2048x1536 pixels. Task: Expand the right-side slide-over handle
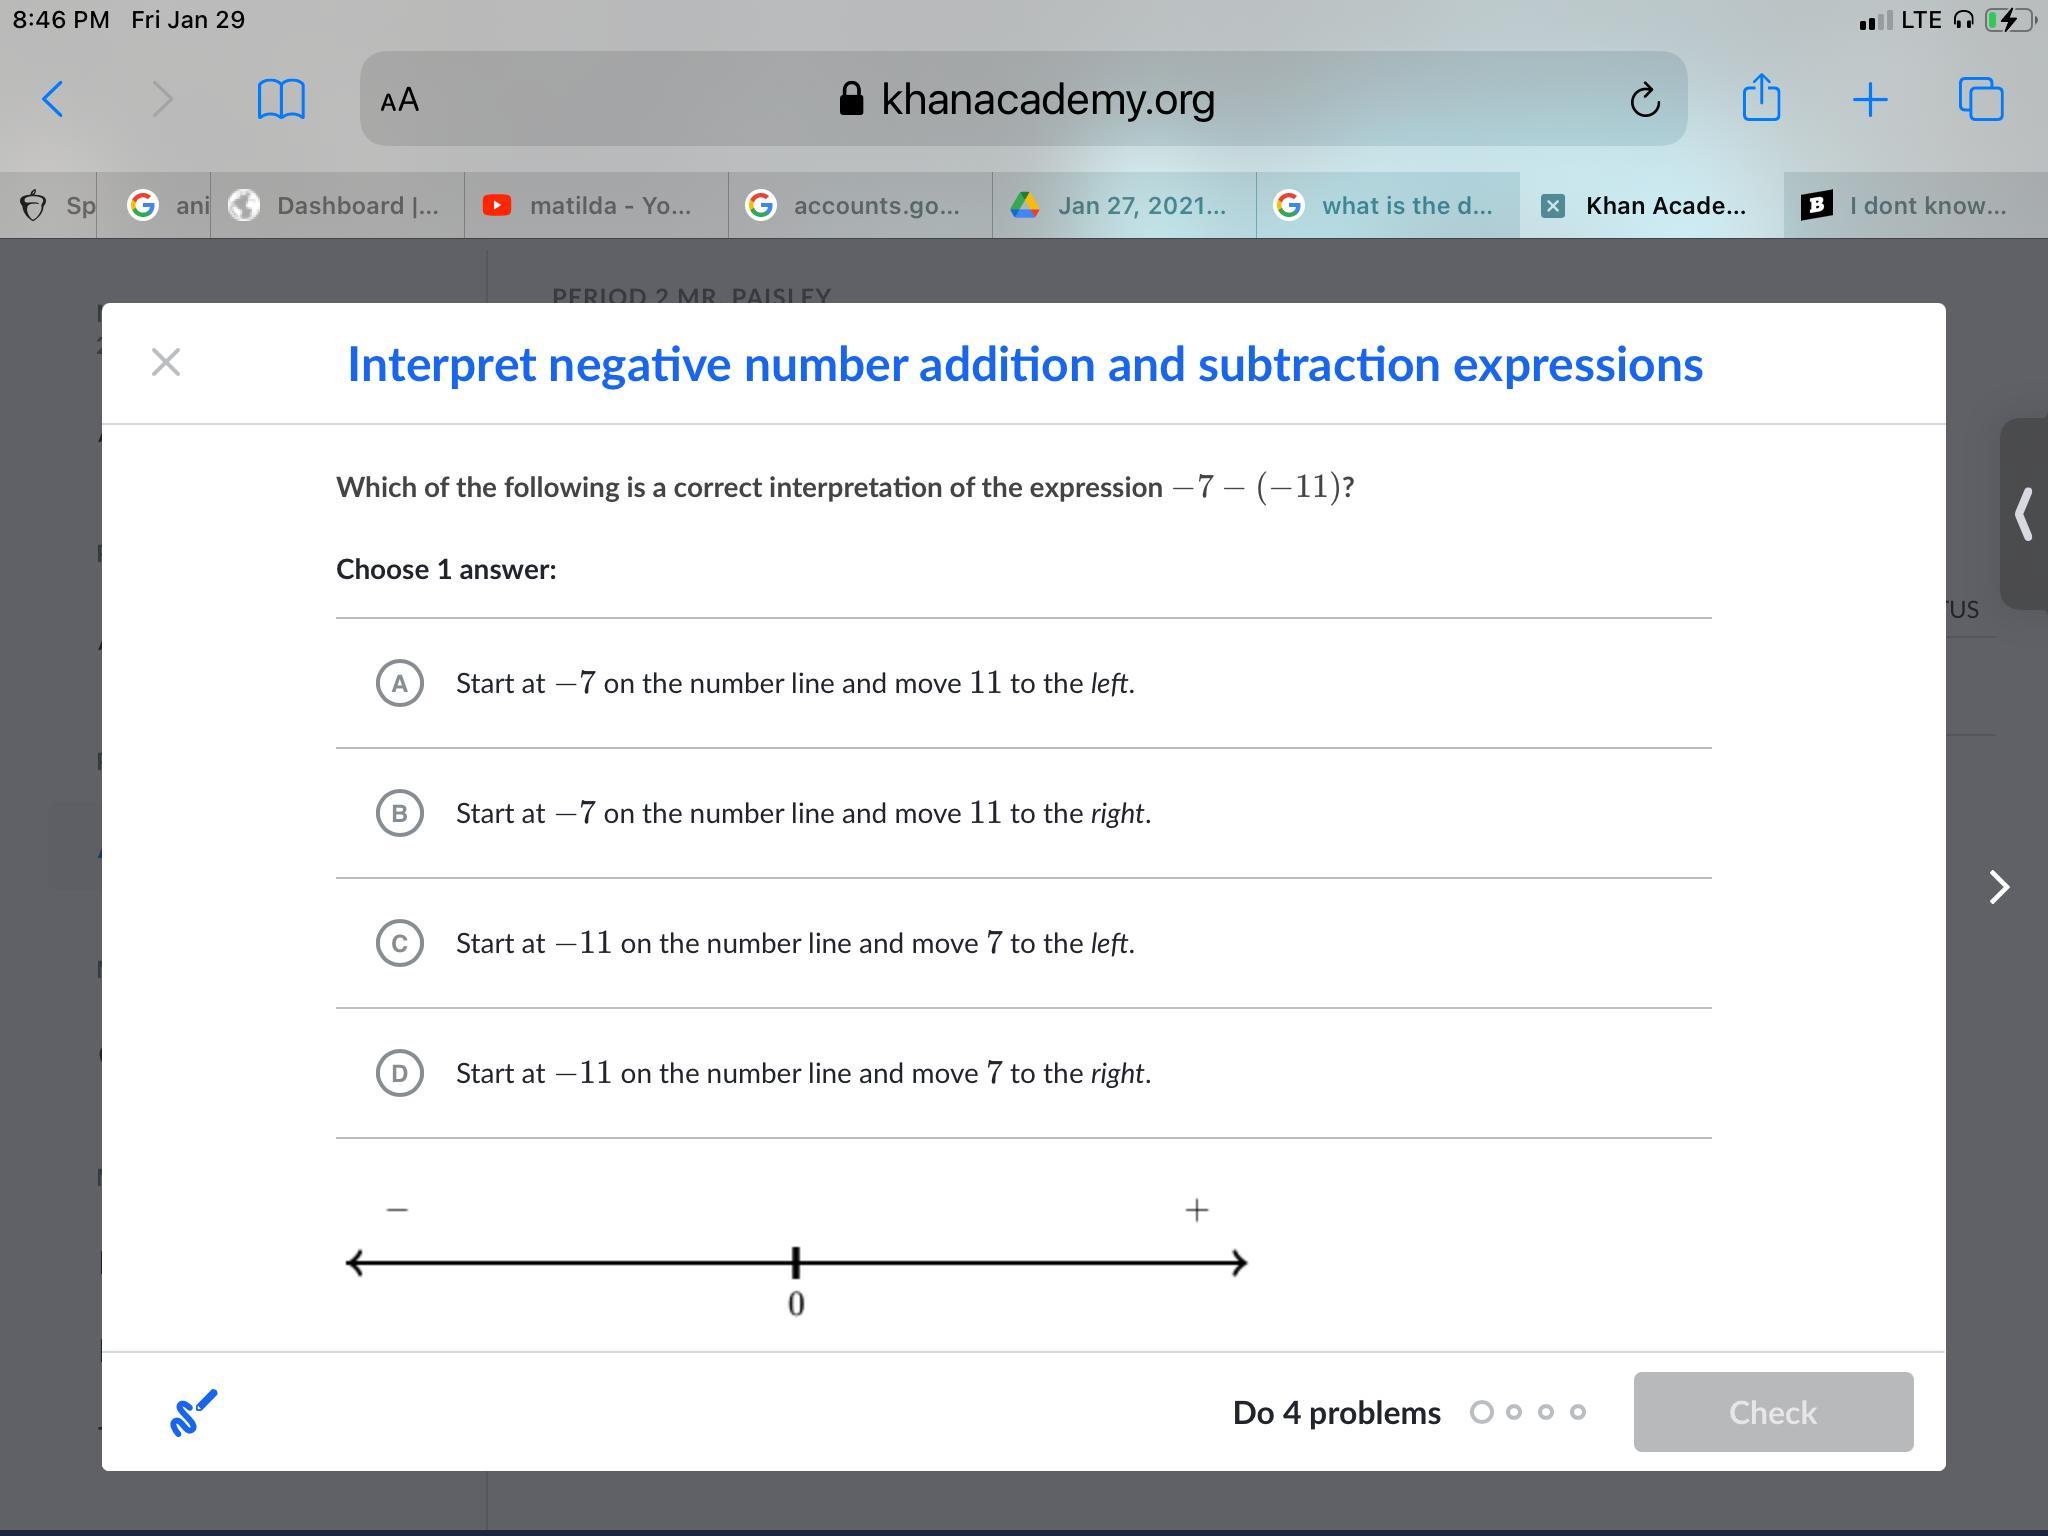point(2022,514)
